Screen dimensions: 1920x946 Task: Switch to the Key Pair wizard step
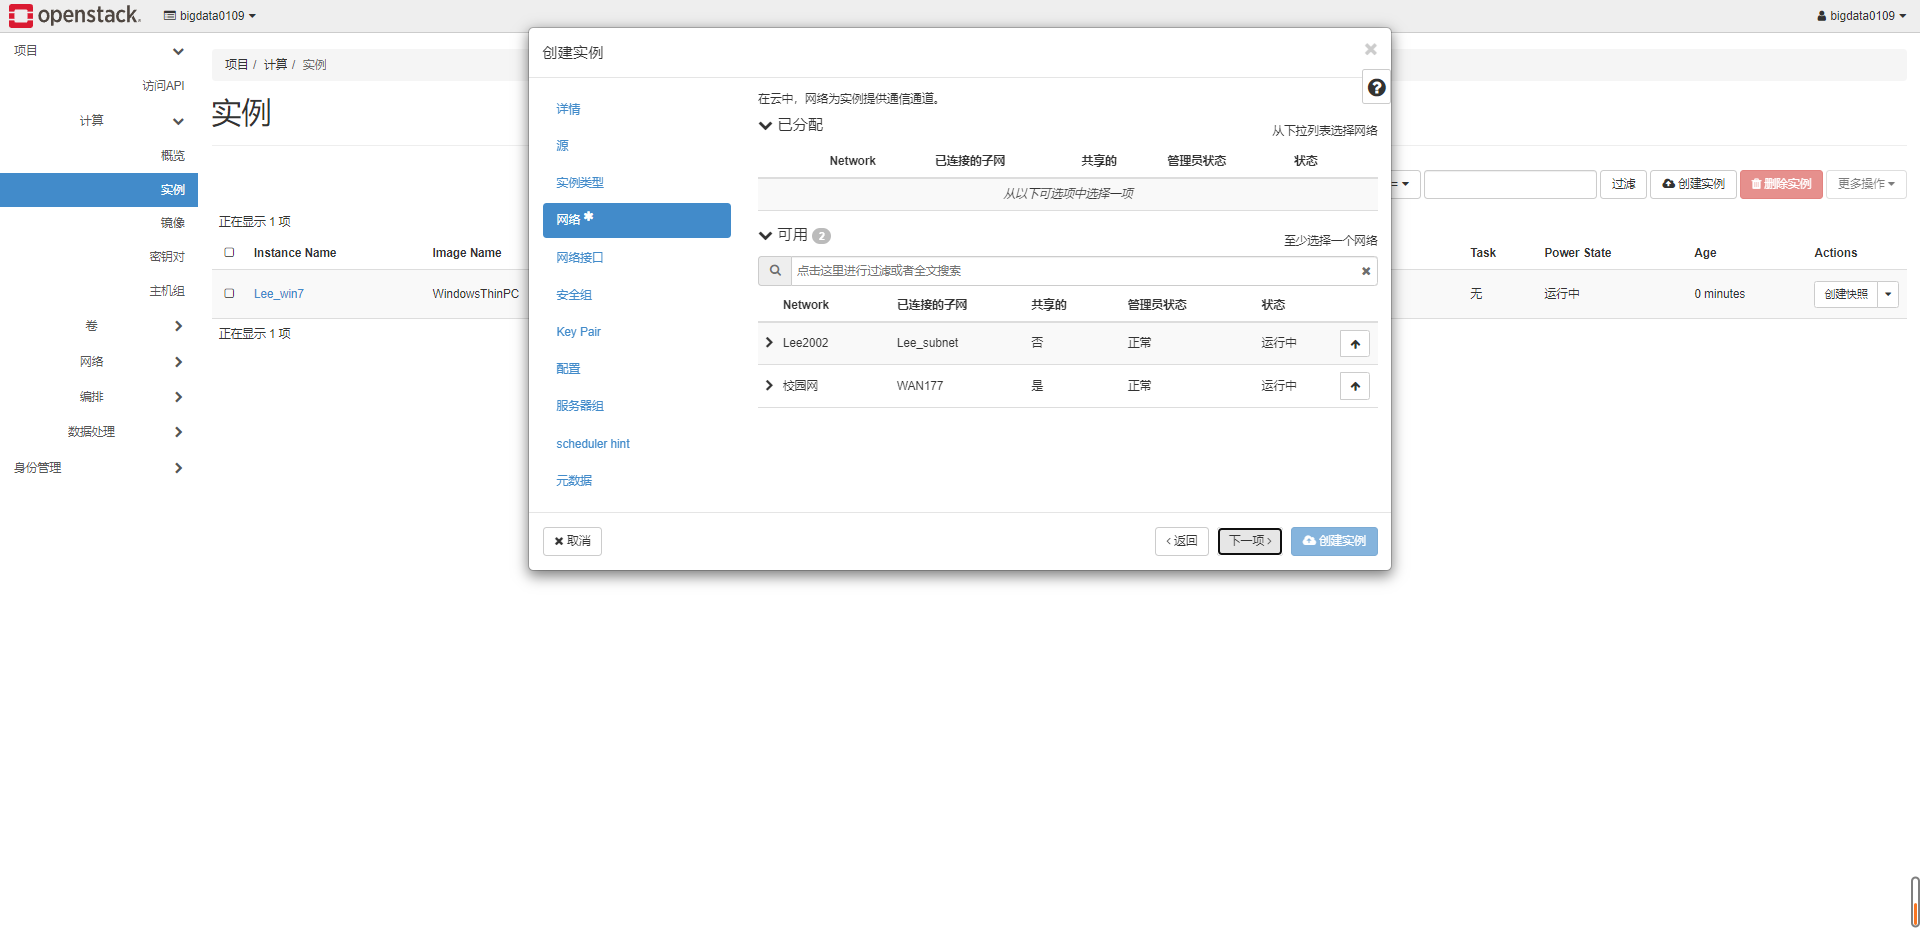pos(578,332)
